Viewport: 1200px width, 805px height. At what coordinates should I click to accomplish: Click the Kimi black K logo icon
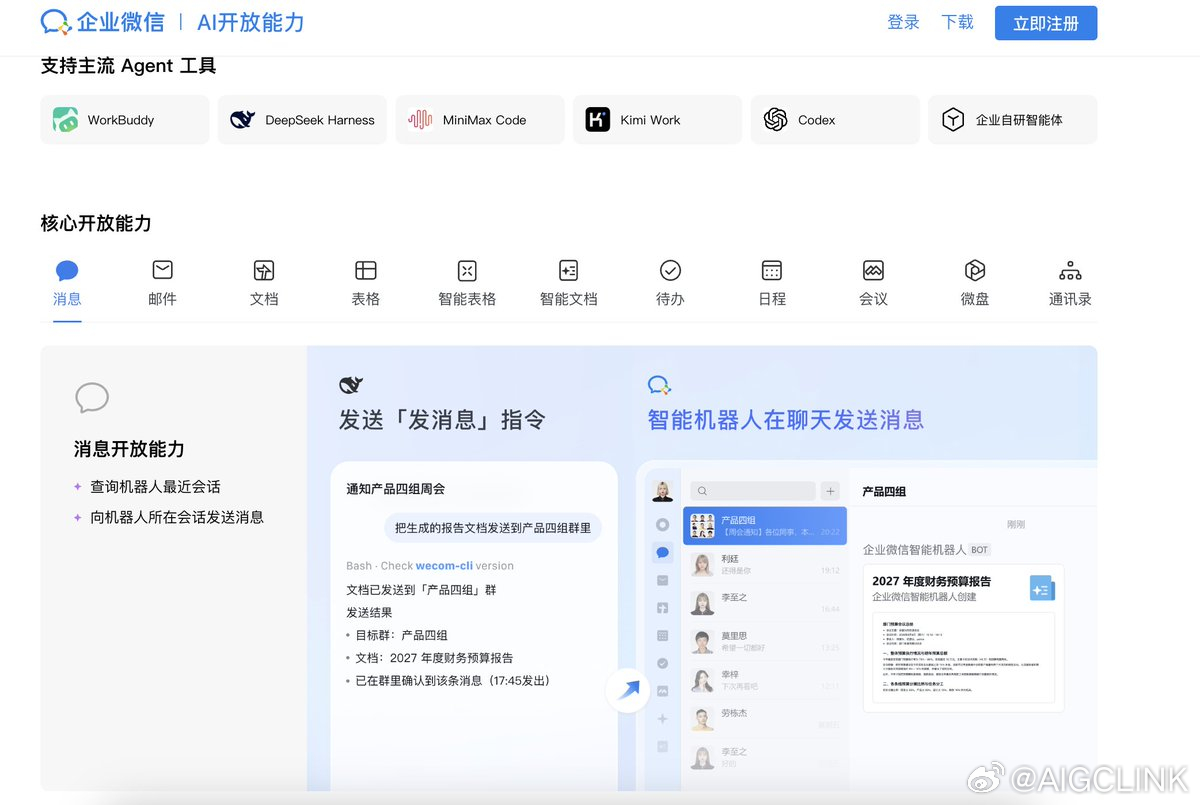point(598,120)
